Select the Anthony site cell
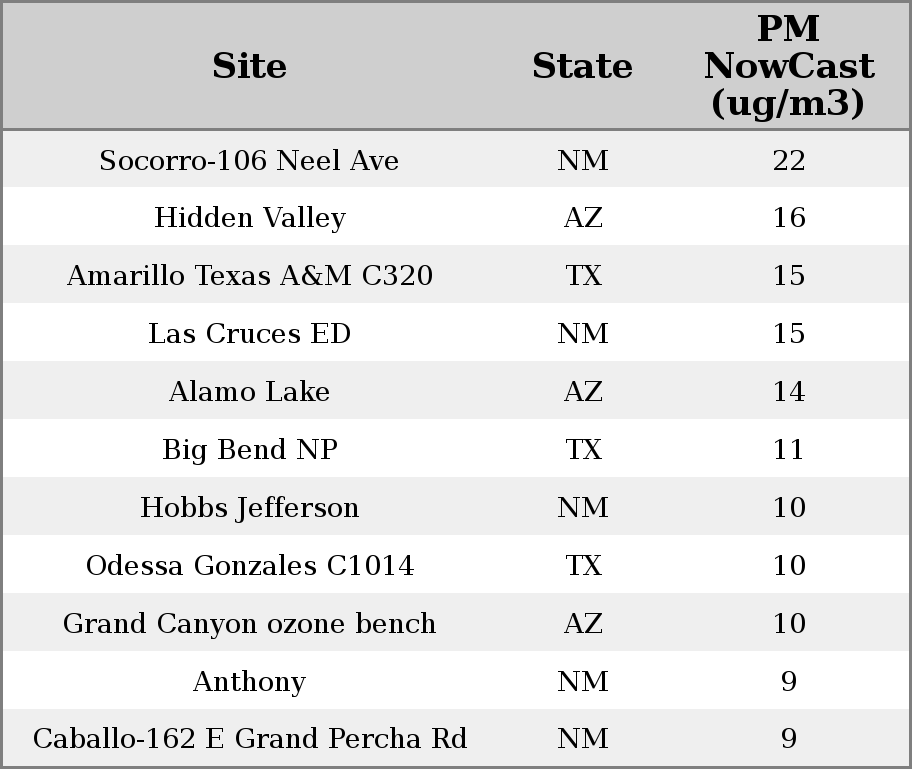 pyautogui.click(x=249, y=682)
